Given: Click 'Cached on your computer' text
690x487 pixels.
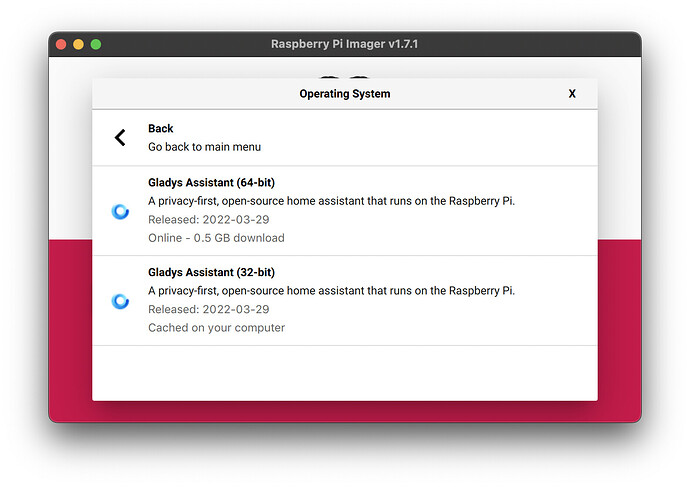Looking at the screenshot, I should pyautogui.click(x=217, y=328).
